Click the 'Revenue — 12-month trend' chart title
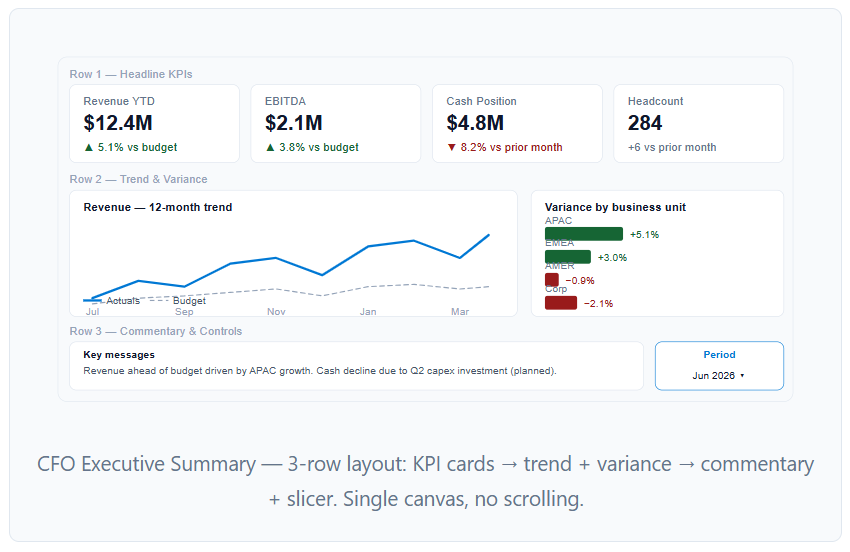The width and height of the screenshot is (850, 552). pyautogui.click(x=158, y=207)
